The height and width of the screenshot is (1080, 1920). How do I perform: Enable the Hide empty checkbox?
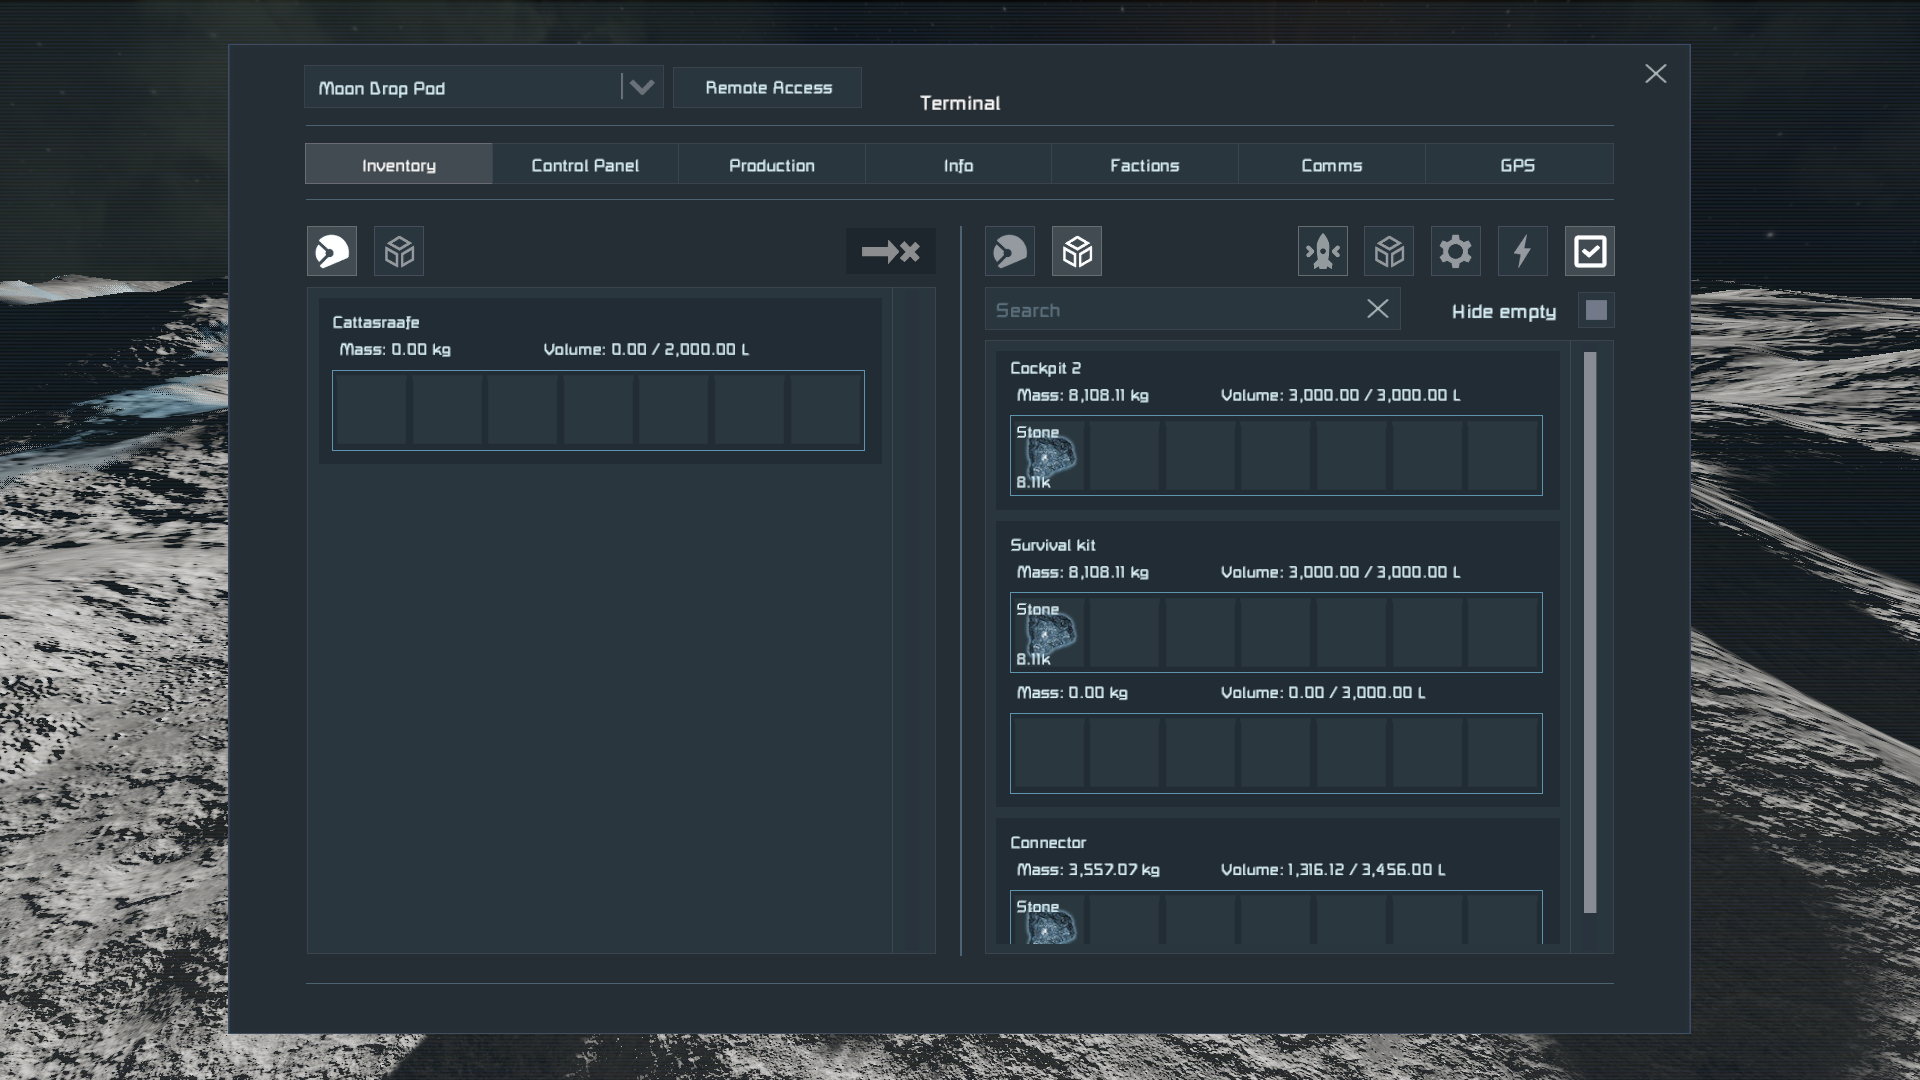click(x=1596, y=310)
